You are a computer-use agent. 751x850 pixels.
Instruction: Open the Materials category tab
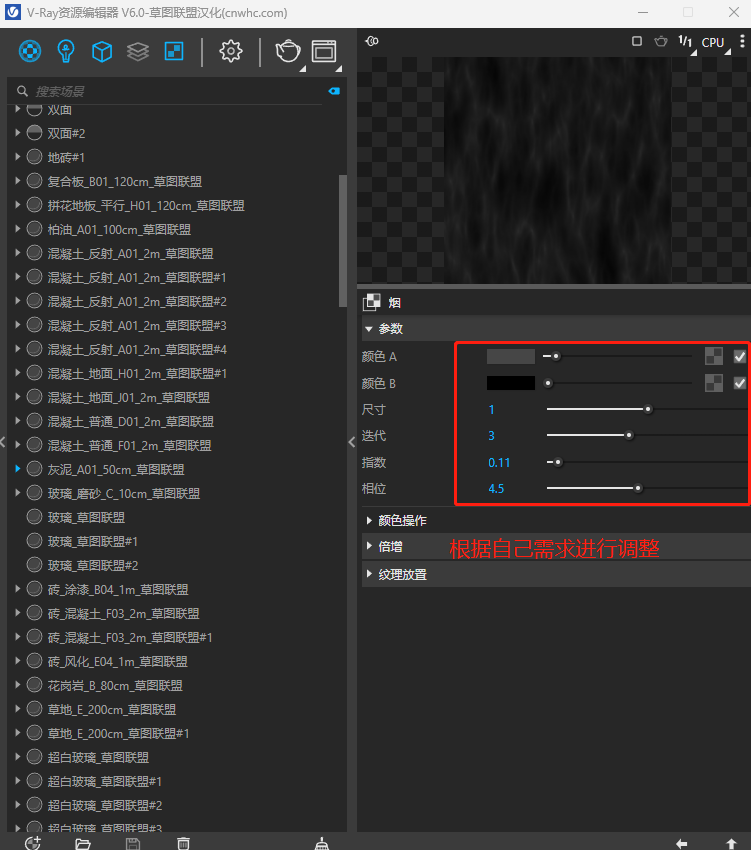pos(31,51)
